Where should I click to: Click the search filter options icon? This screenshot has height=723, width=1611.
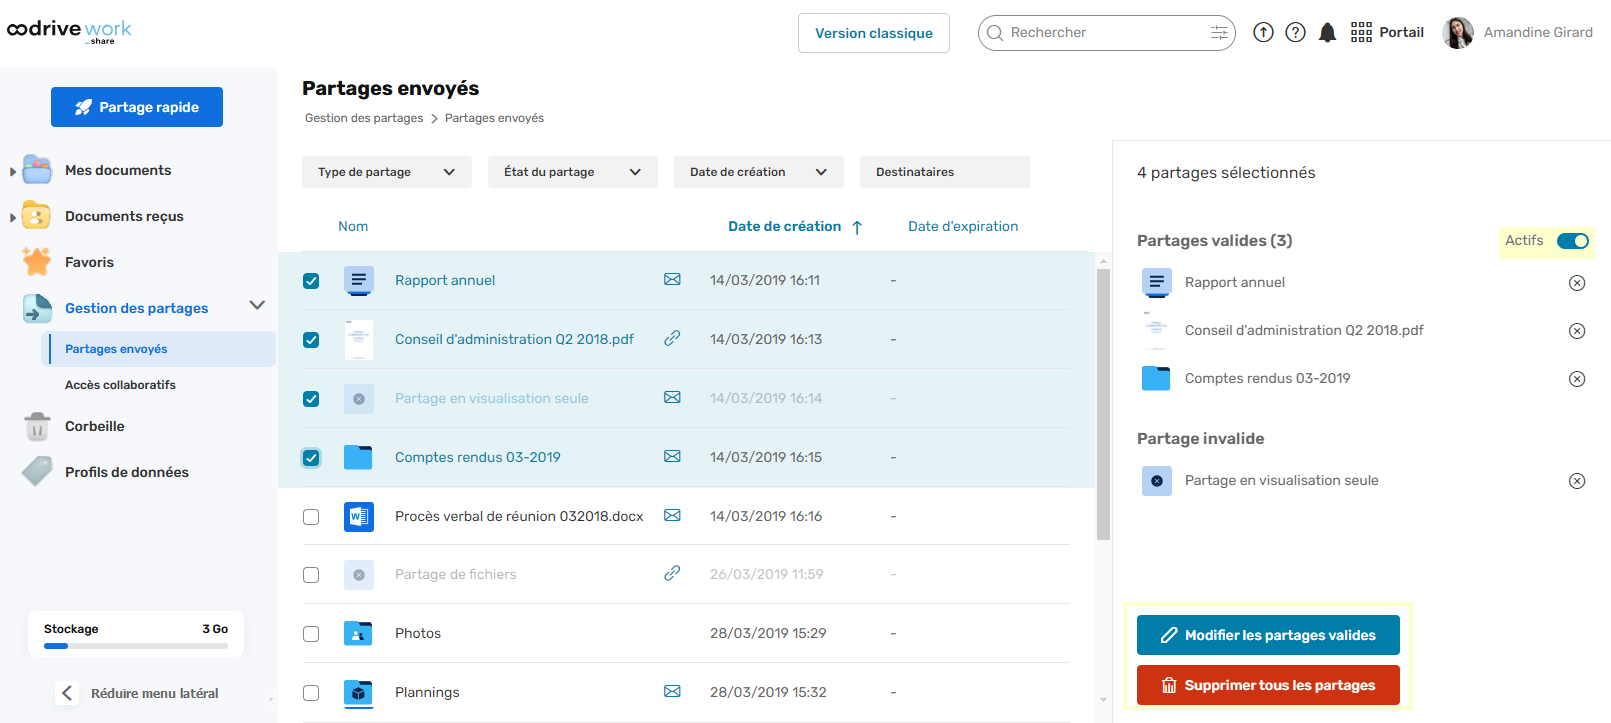pyautogui.click(x=1219, y=33)
